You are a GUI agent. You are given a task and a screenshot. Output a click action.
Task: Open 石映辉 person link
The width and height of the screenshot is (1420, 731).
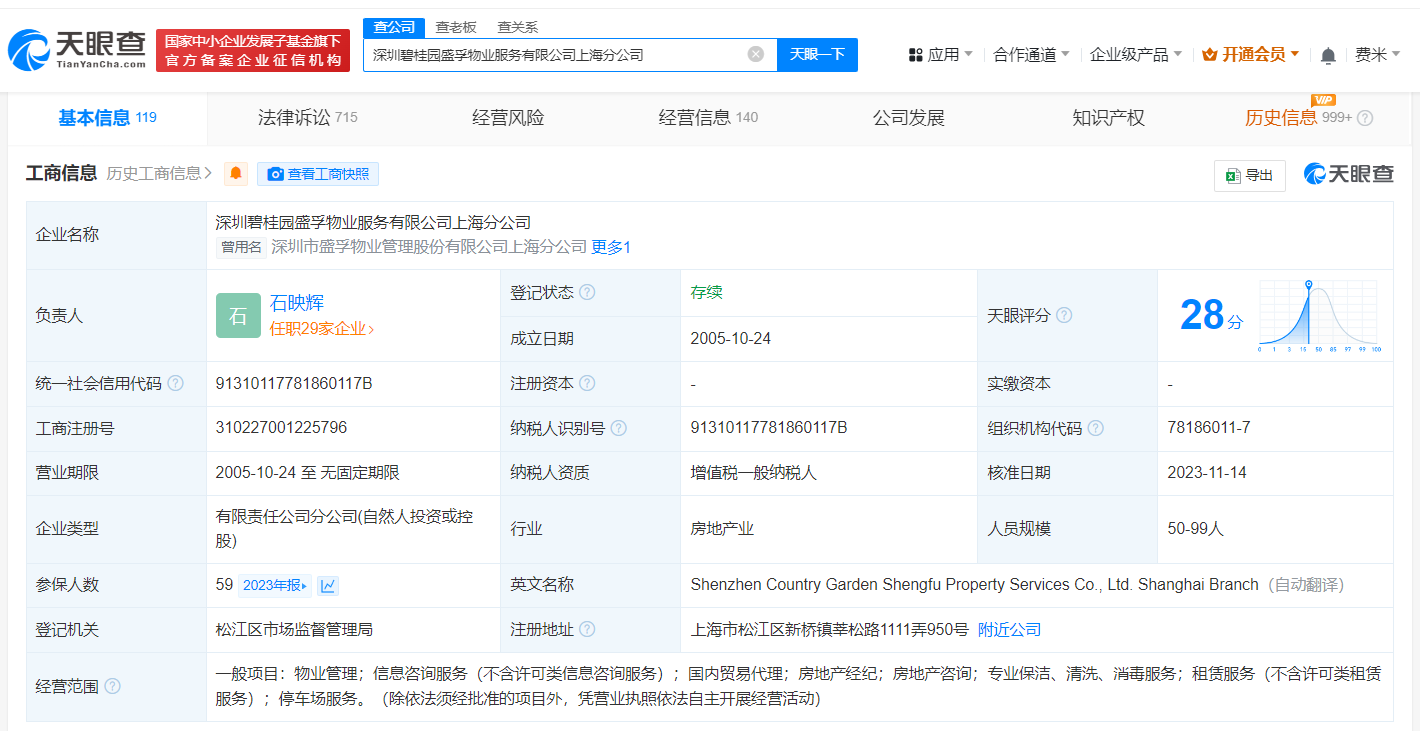point(297,303)
